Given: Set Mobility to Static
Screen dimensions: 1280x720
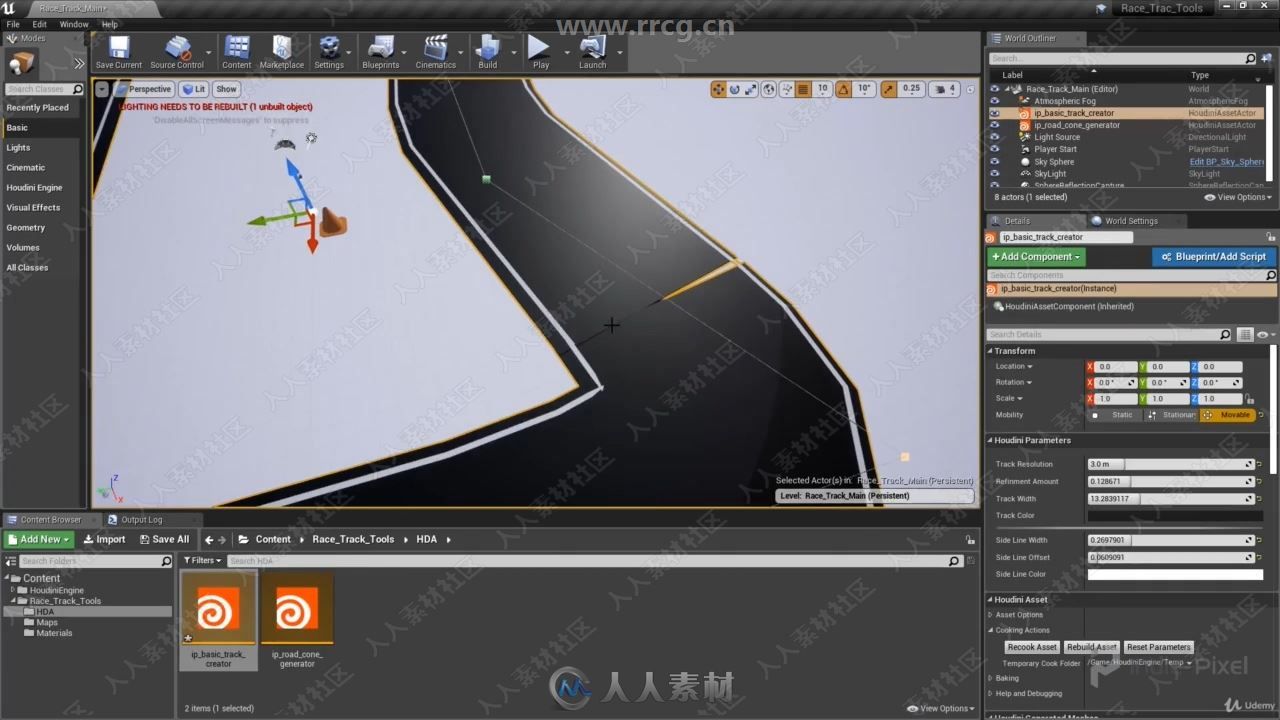Looking at the screenshot, I should [x=1115, y=415].
